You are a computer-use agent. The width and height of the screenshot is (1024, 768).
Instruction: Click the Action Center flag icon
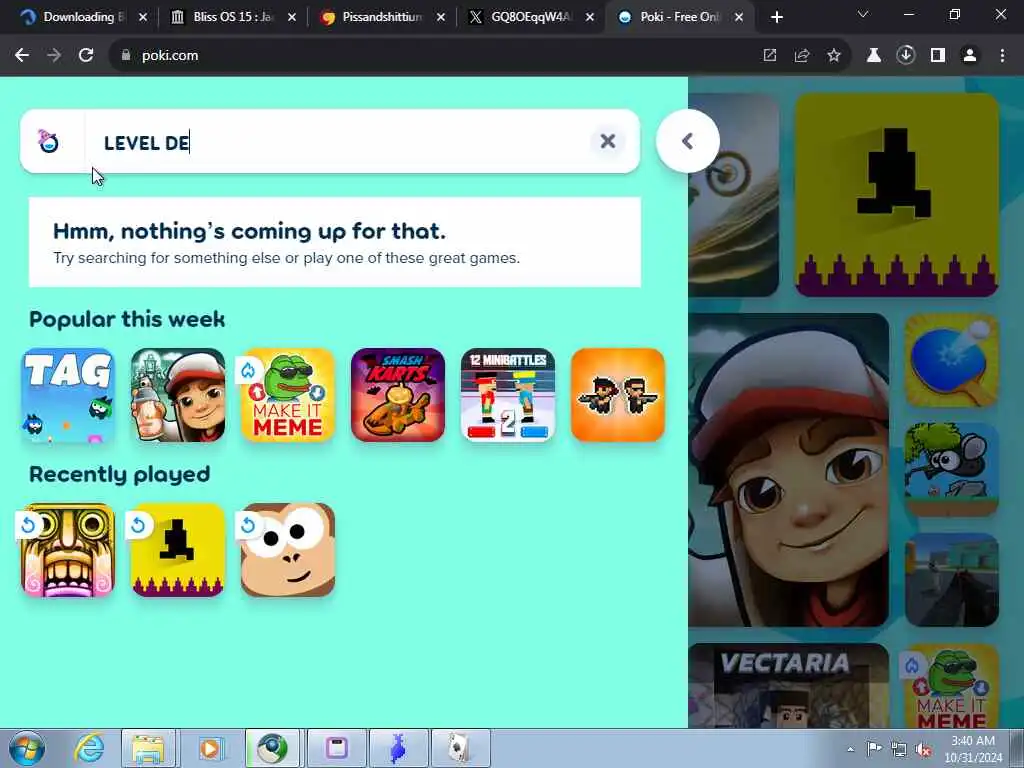pyautogui.click(x=874, y=749)
